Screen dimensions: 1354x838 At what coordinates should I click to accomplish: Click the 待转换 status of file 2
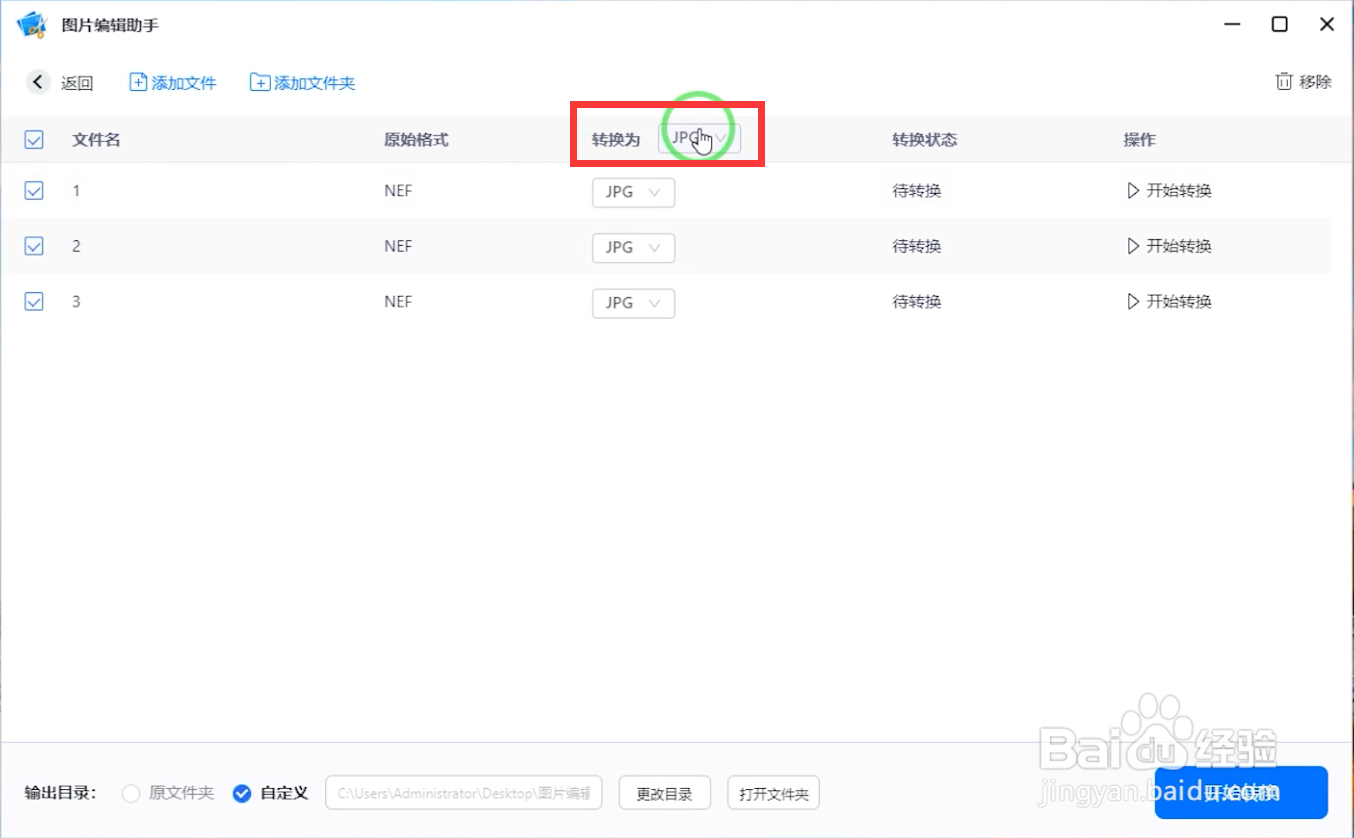[917, 246]
